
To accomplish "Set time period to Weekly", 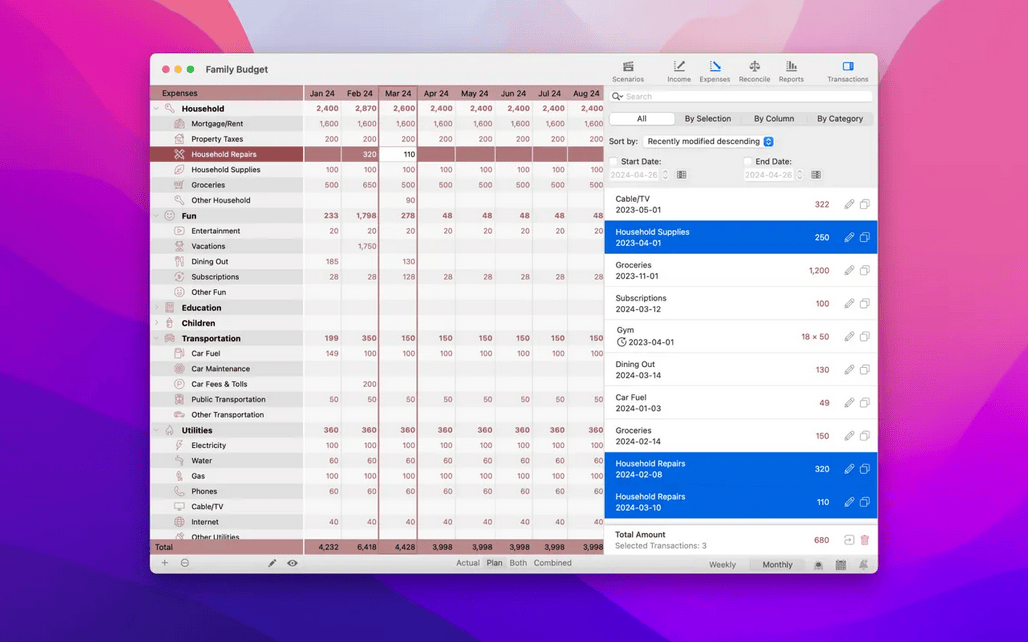I will 722,565.
